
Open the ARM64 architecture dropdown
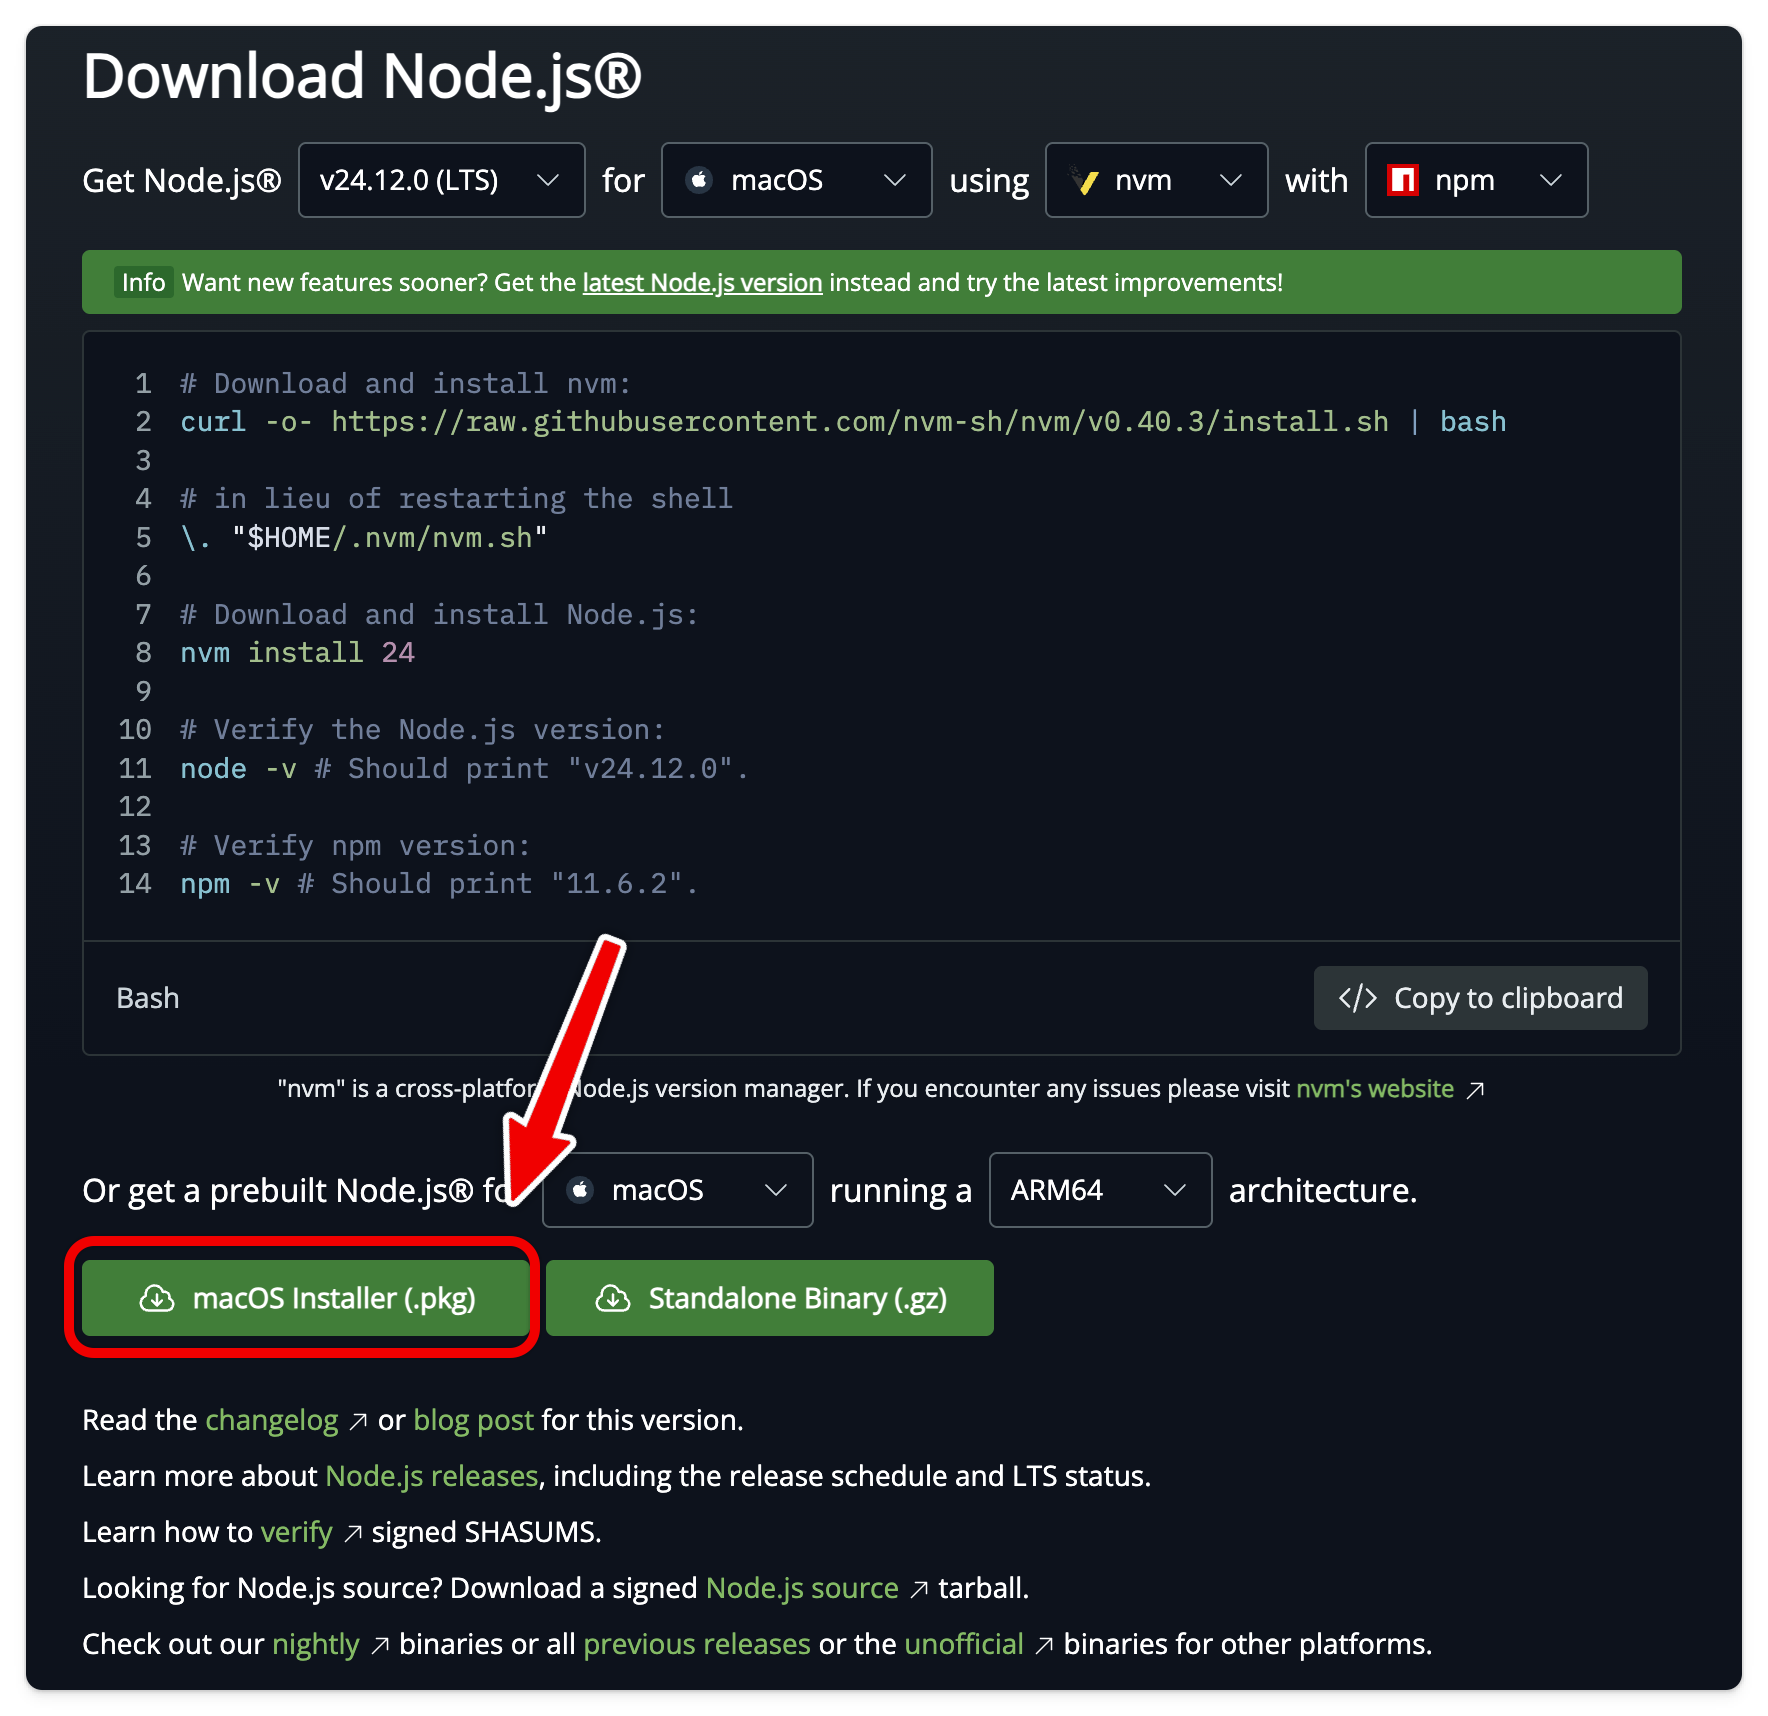click(1100, 1190)
